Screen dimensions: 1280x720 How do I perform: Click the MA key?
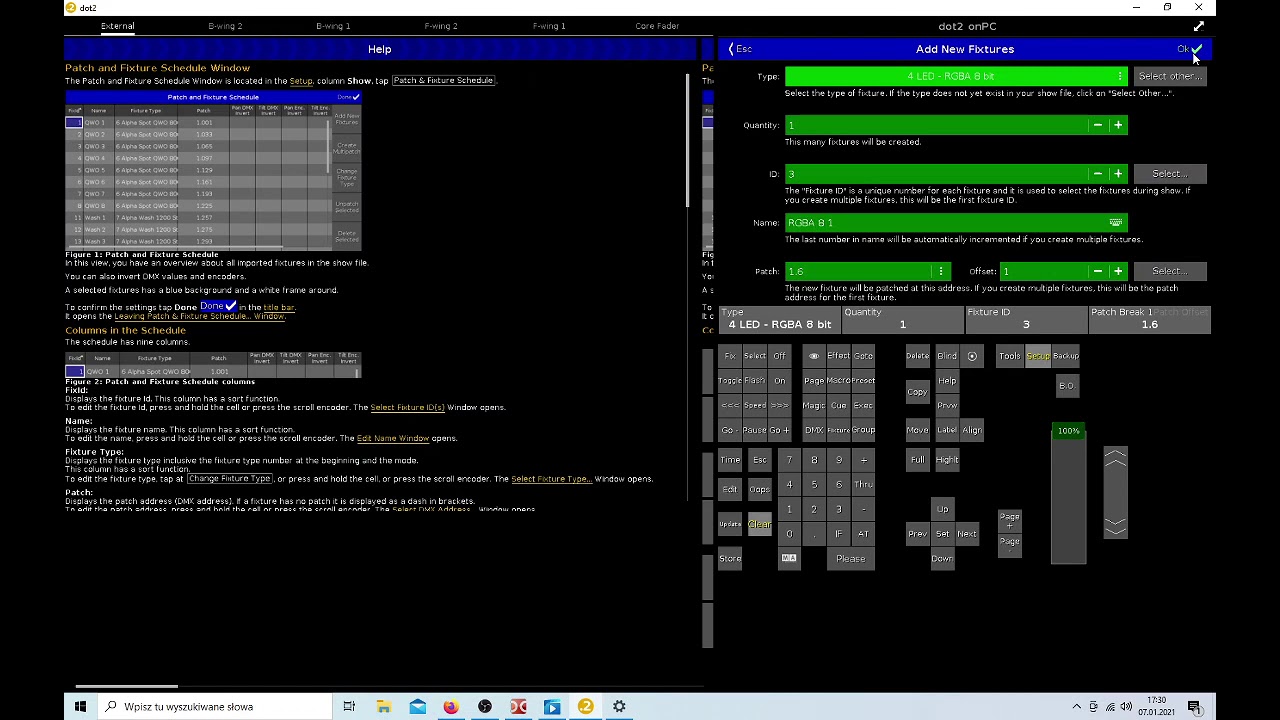coord(789,558)
